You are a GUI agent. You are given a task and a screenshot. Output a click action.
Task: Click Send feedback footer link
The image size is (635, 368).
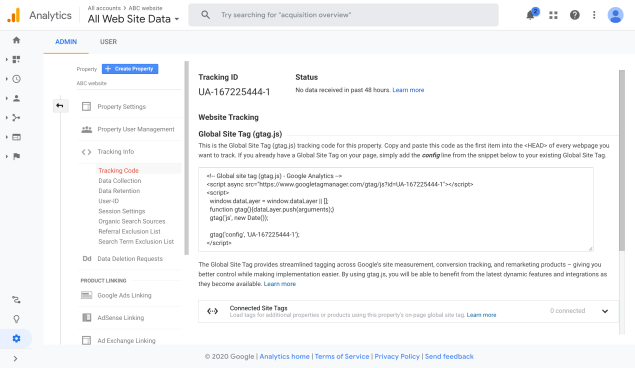click(449, 356)
